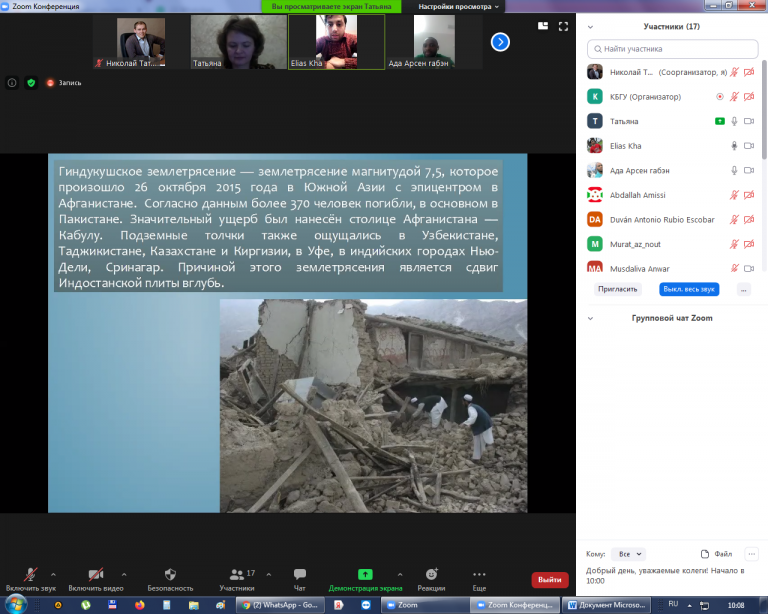This screenshot has width=768, height=614.
Task: Enter full screen mode via corner icon
Action: (x=564, y=26)
